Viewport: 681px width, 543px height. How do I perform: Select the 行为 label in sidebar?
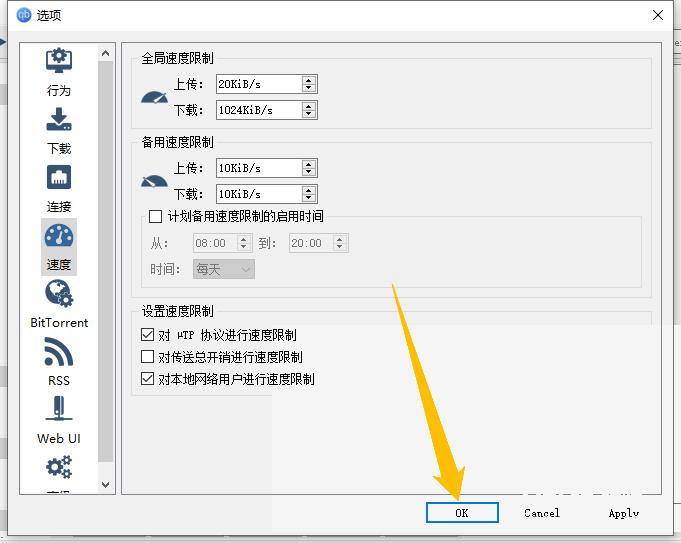coord(59,90)
